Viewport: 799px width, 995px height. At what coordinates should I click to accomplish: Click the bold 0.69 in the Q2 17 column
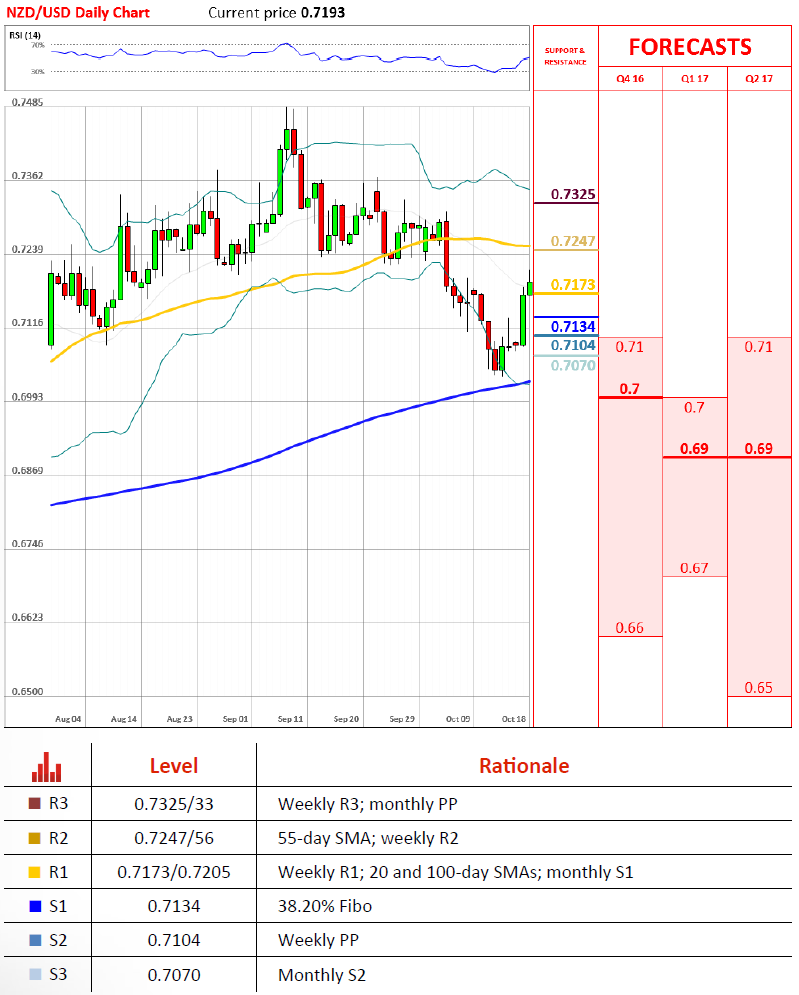758,449
